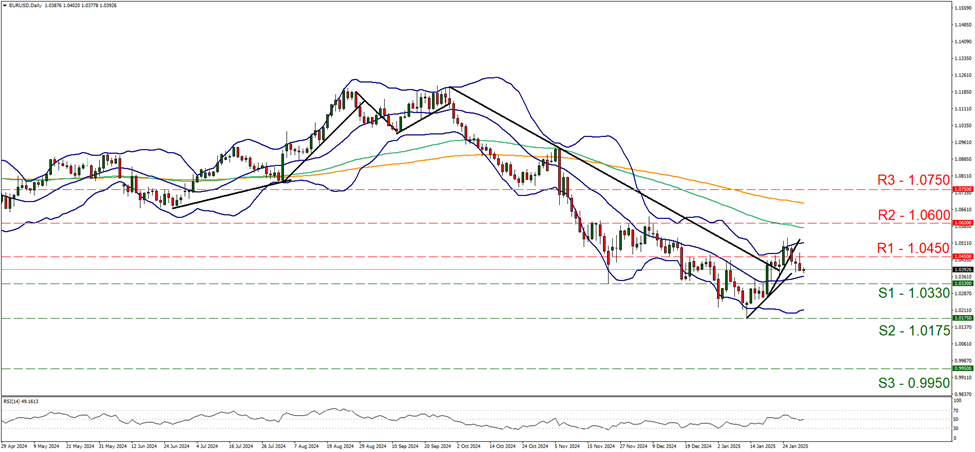Image resolution: width=975 pixels, height=452 pixels.
Task: Click the RSI scale value 30
Action: coord(957,428)
